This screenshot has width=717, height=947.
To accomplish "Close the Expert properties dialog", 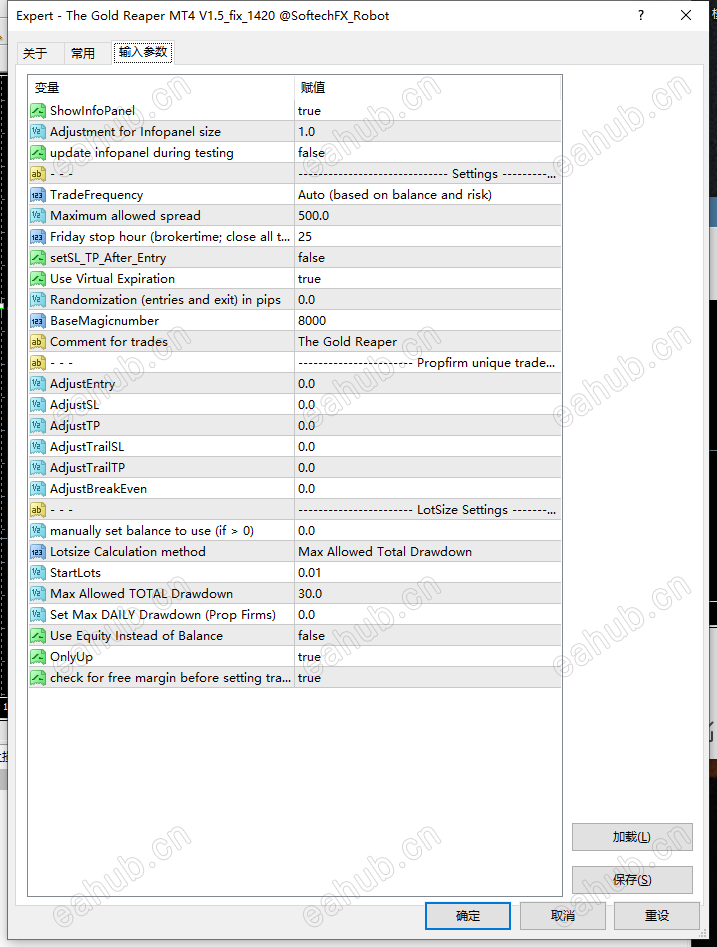I will pos(686,16).
